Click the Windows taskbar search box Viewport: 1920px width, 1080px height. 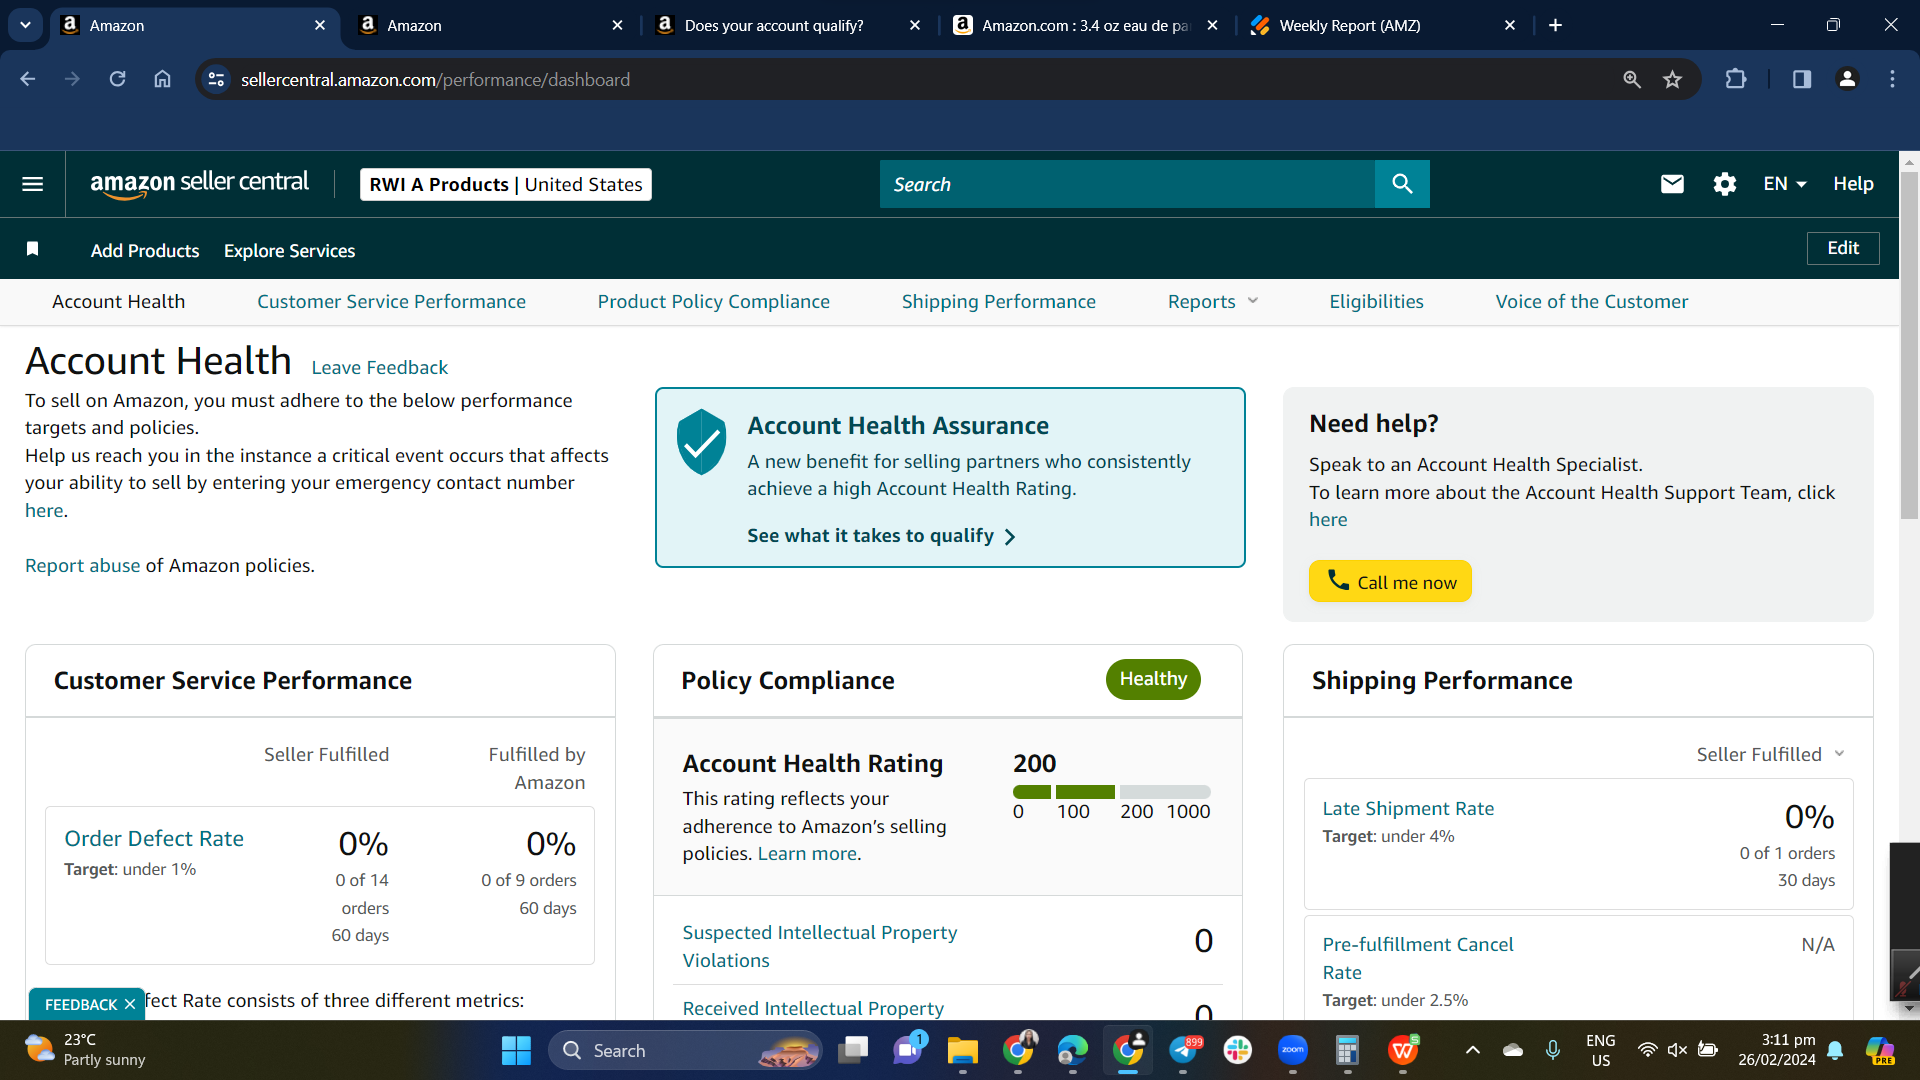coord(686,1050)
